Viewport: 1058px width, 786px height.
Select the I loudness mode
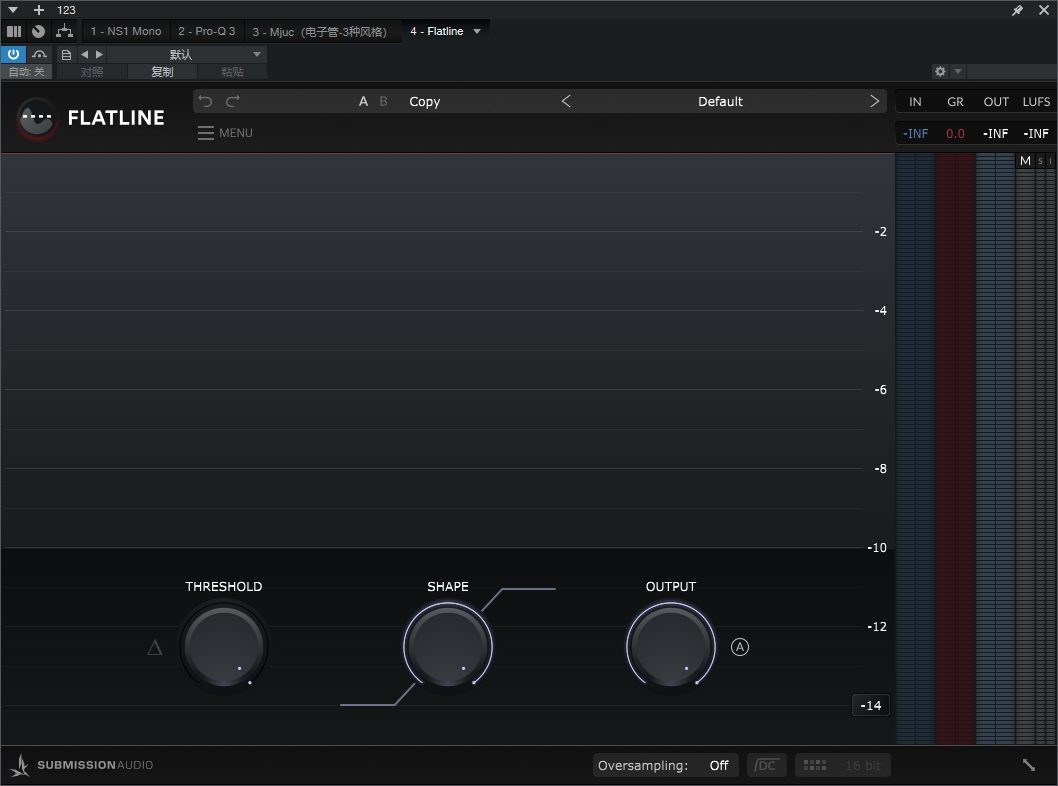[x=1050, y=161]
